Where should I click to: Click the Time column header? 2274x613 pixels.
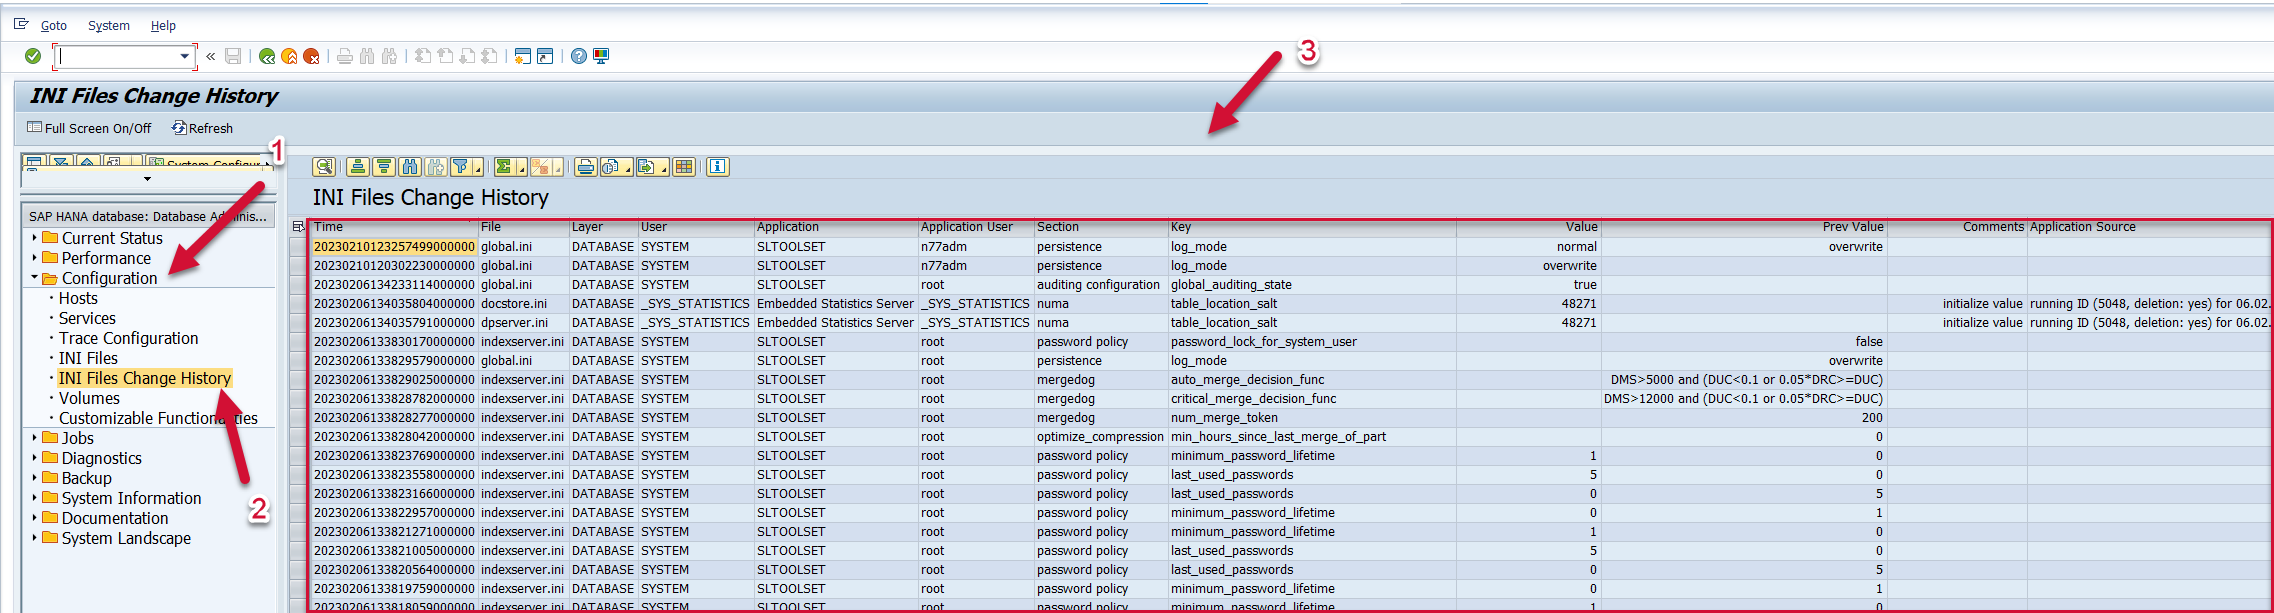328,227
